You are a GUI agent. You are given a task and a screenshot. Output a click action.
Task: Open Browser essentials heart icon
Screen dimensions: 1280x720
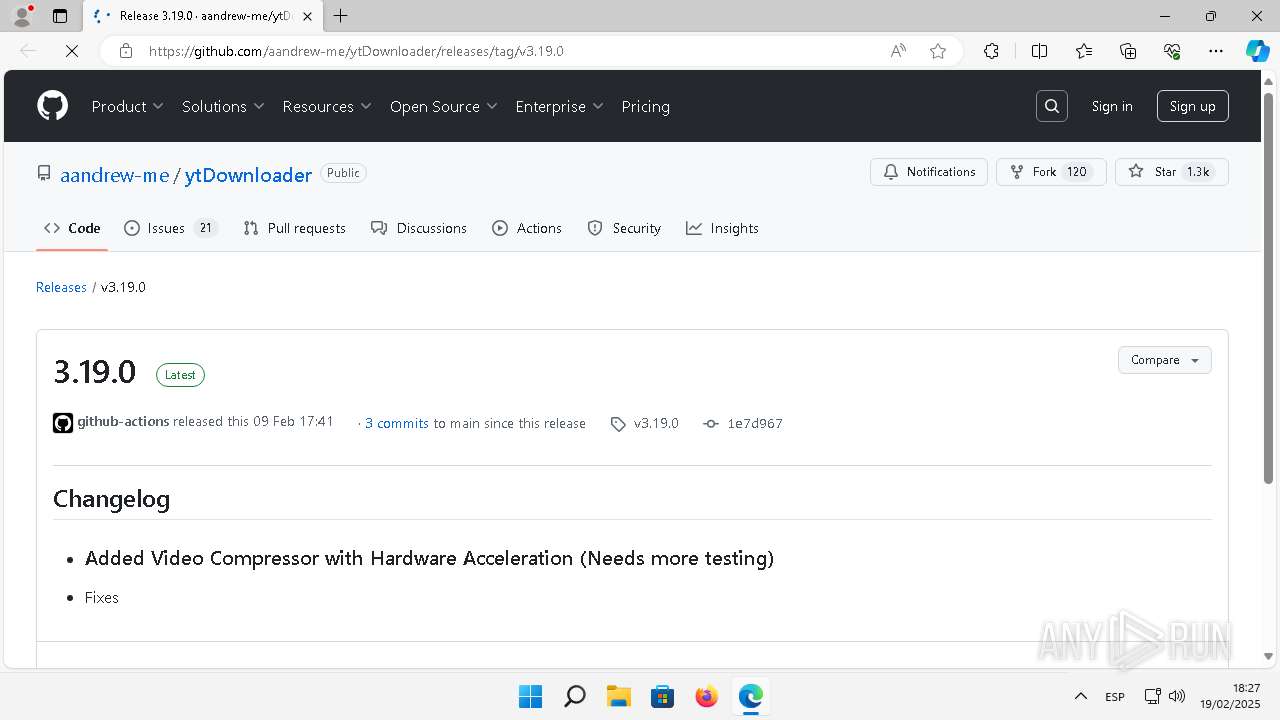pyautogui.click(x=1172, y=51)
